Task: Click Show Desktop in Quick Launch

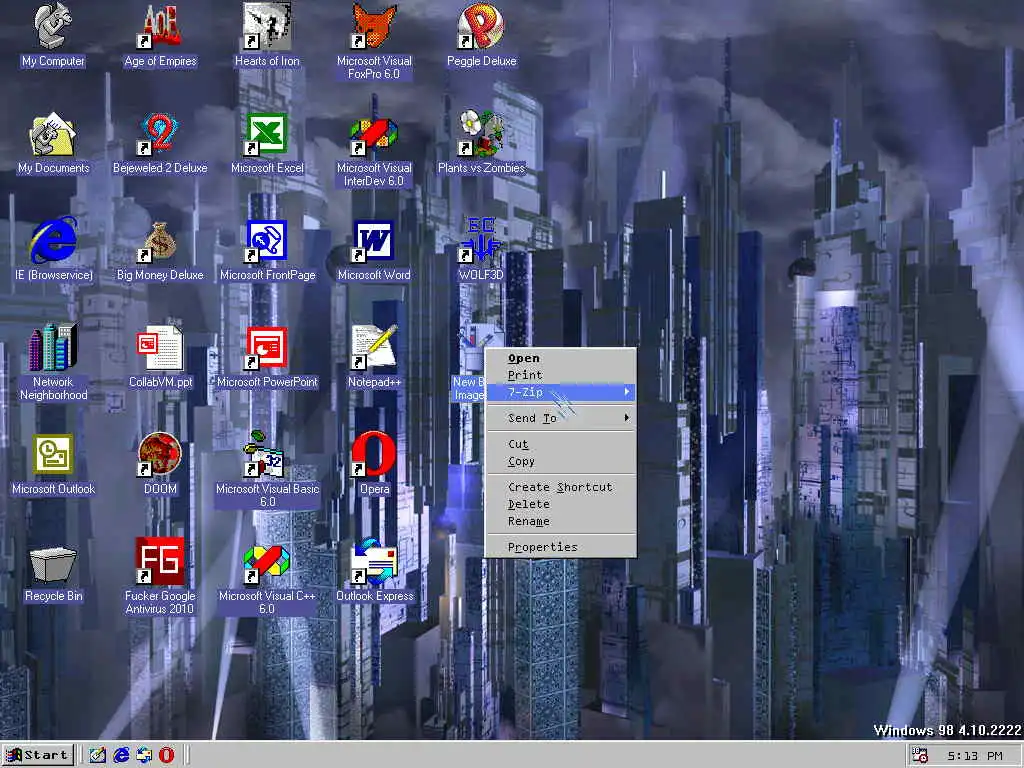Action: coord(97,756)
